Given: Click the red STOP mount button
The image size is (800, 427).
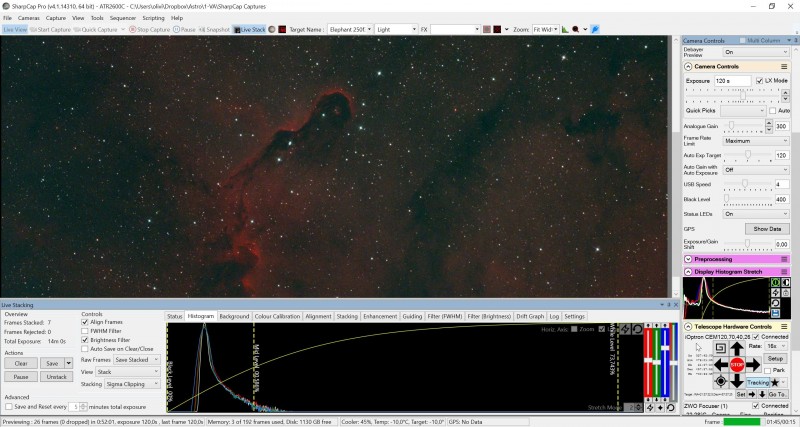Looking at the screenshot, I should pyautogui.click(x=737, y=365).
